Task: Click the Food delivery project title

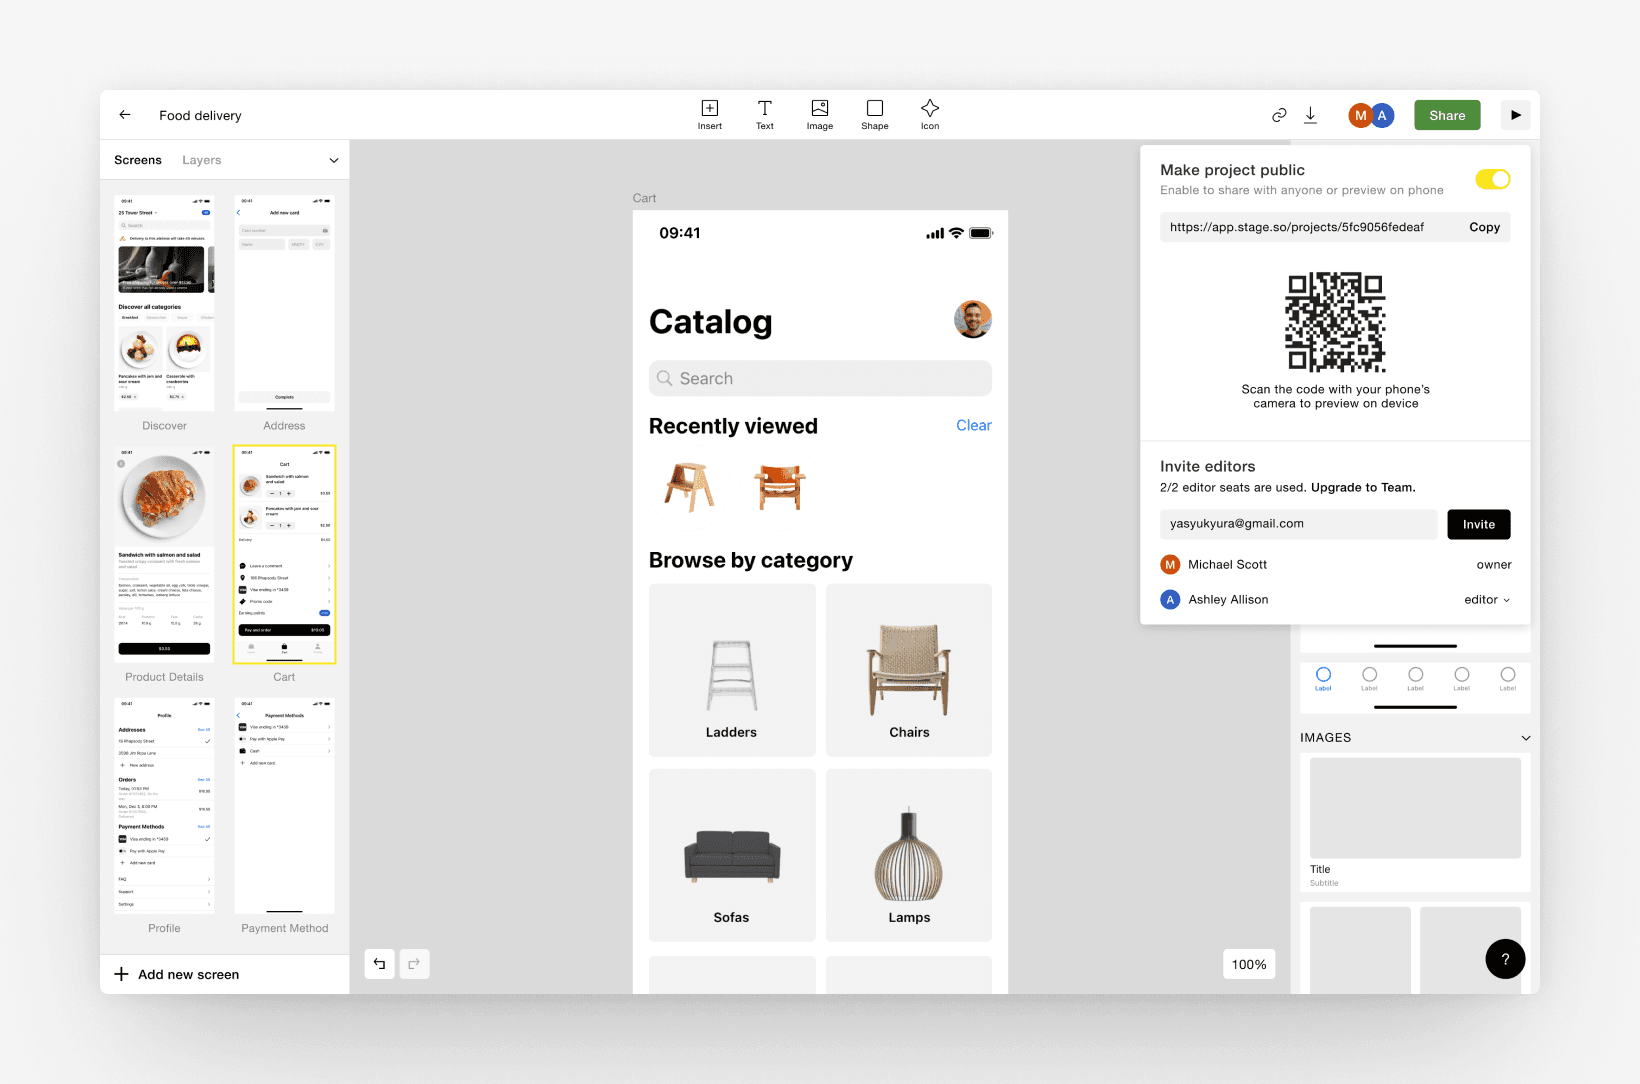Action: pyautogui.click(x=200, y=115)
